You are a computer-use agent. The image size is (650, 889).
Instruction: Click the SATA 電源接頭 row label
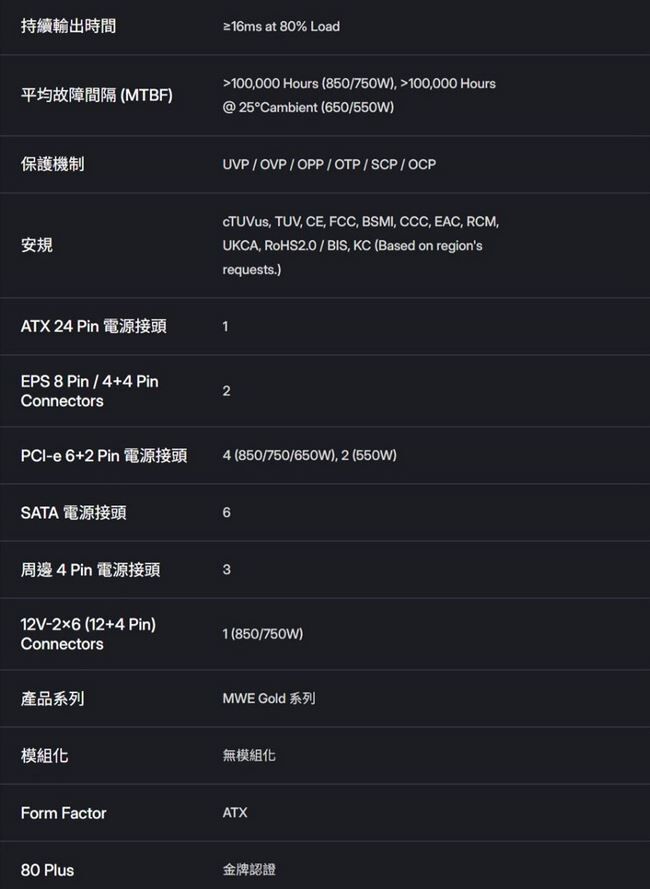point(74,513)
